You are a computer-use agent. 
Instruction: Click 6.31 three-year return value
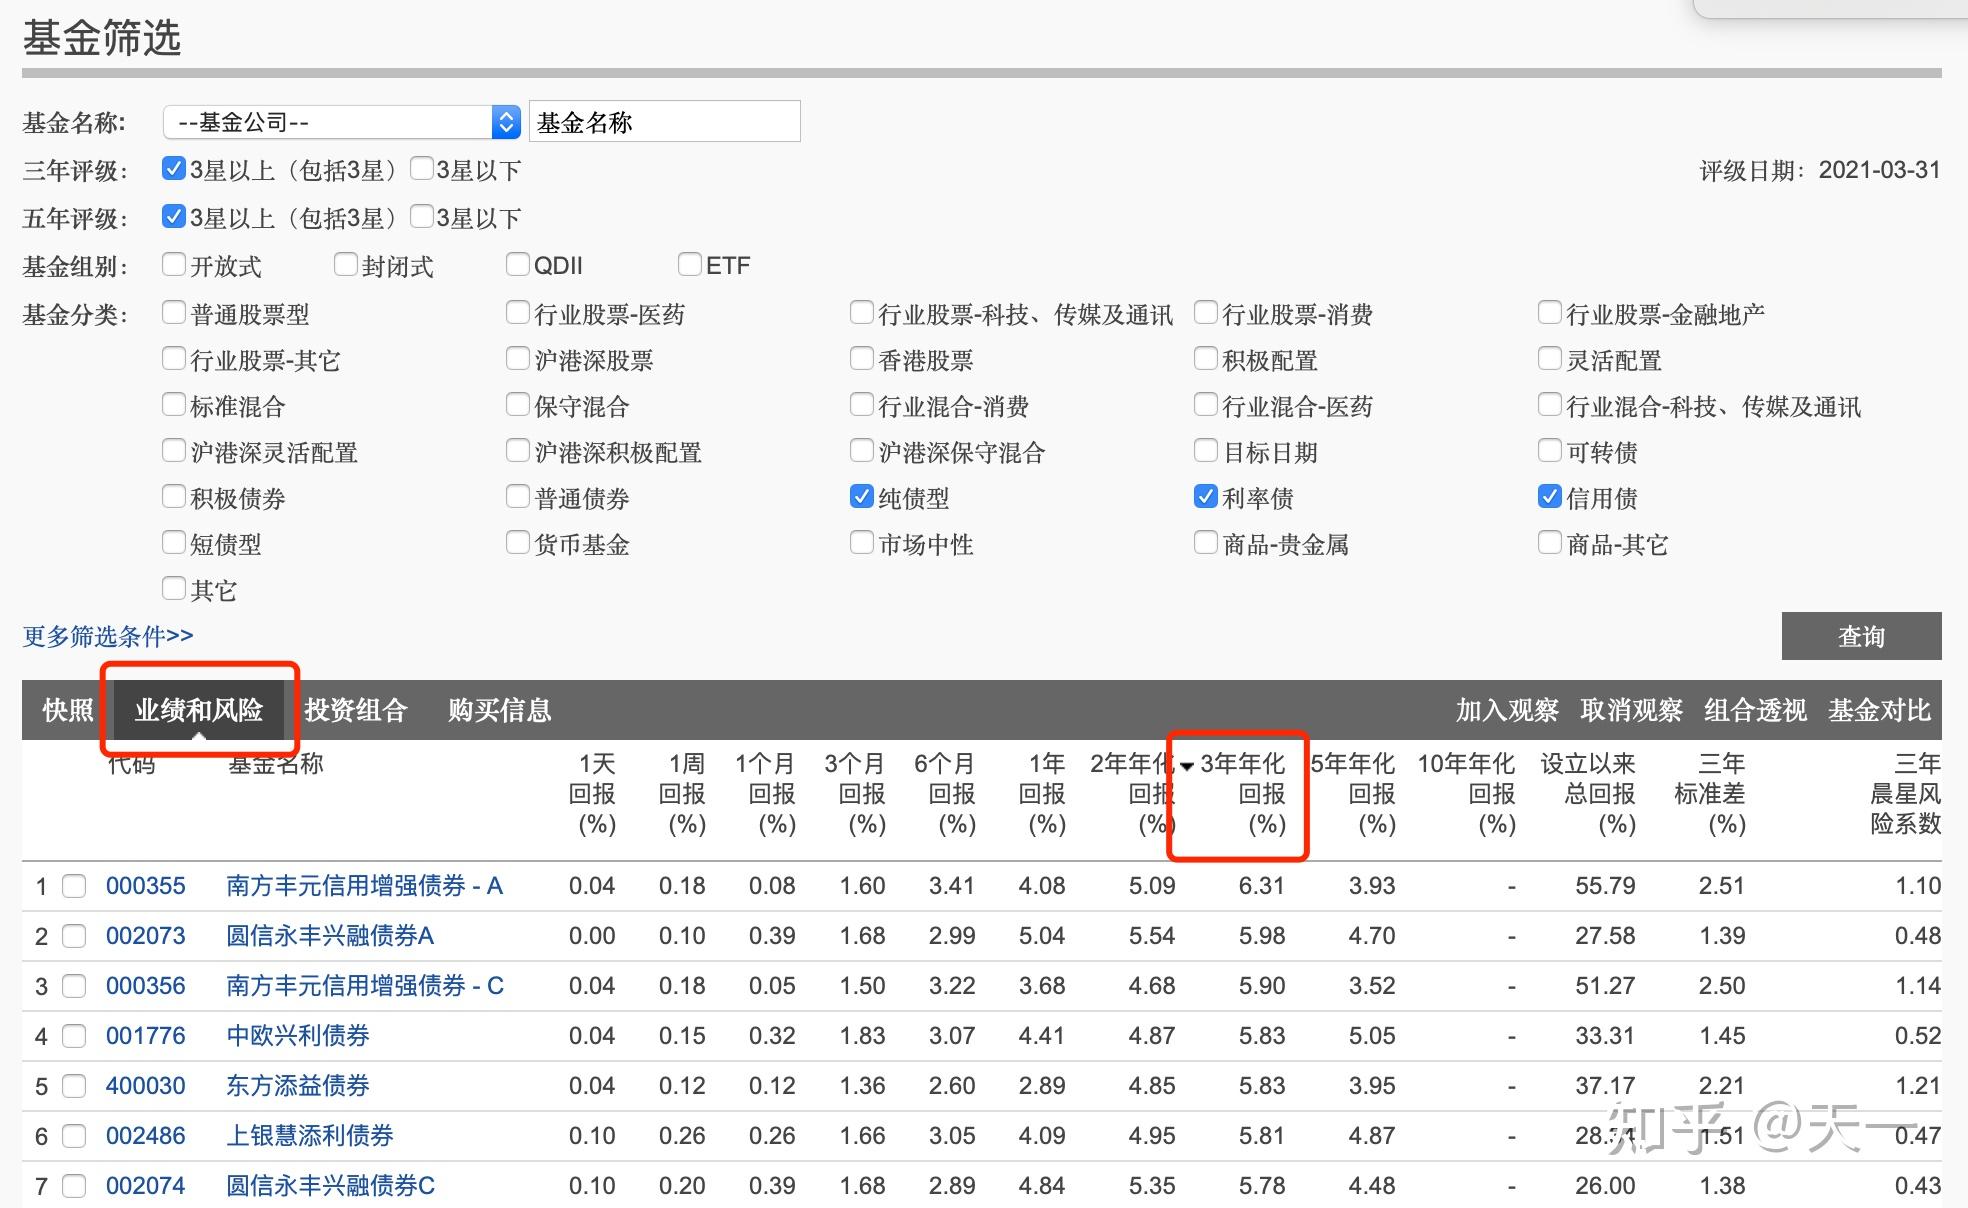[1262, 886]
